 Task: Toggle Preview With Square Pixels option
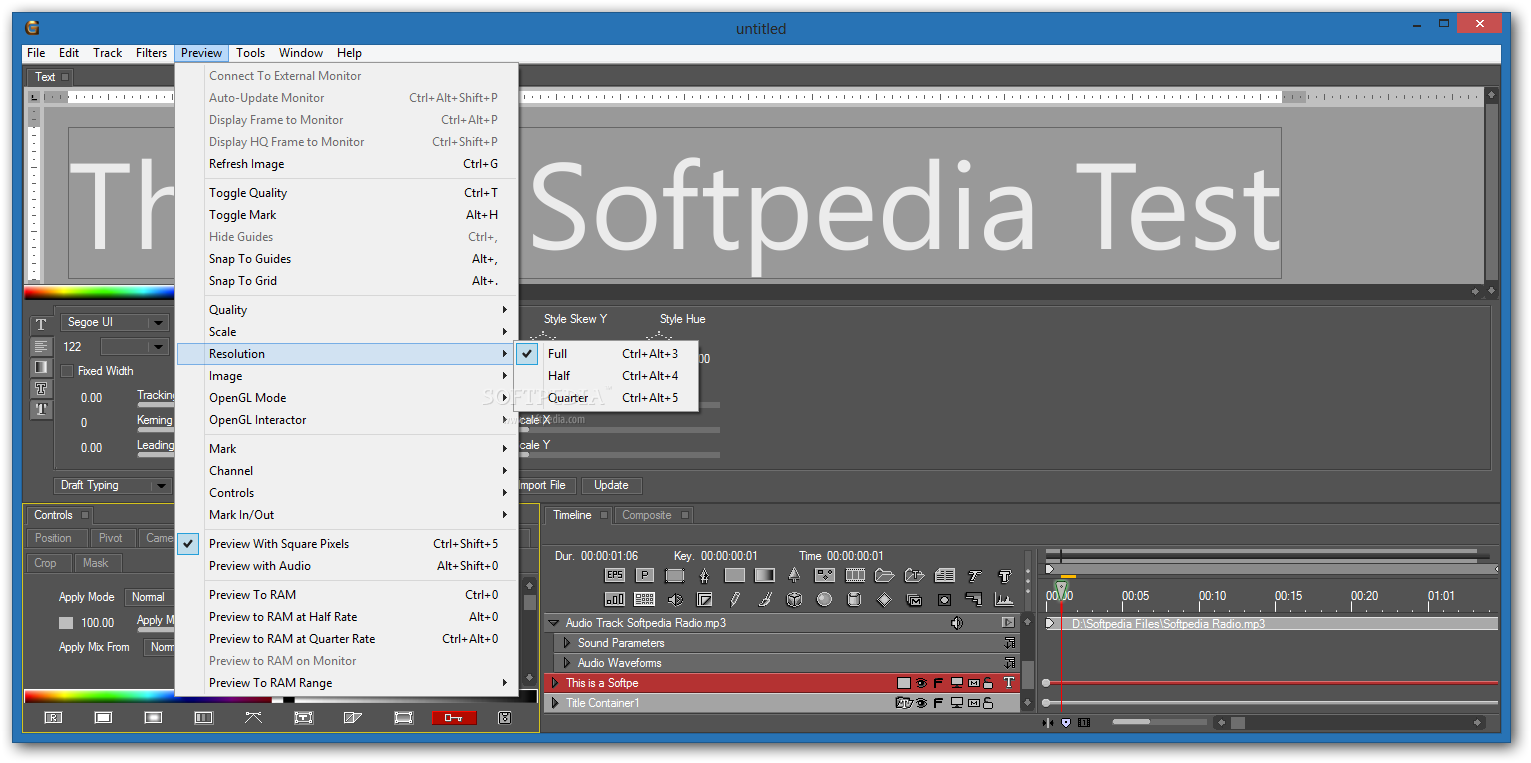[x=347, y=544]
